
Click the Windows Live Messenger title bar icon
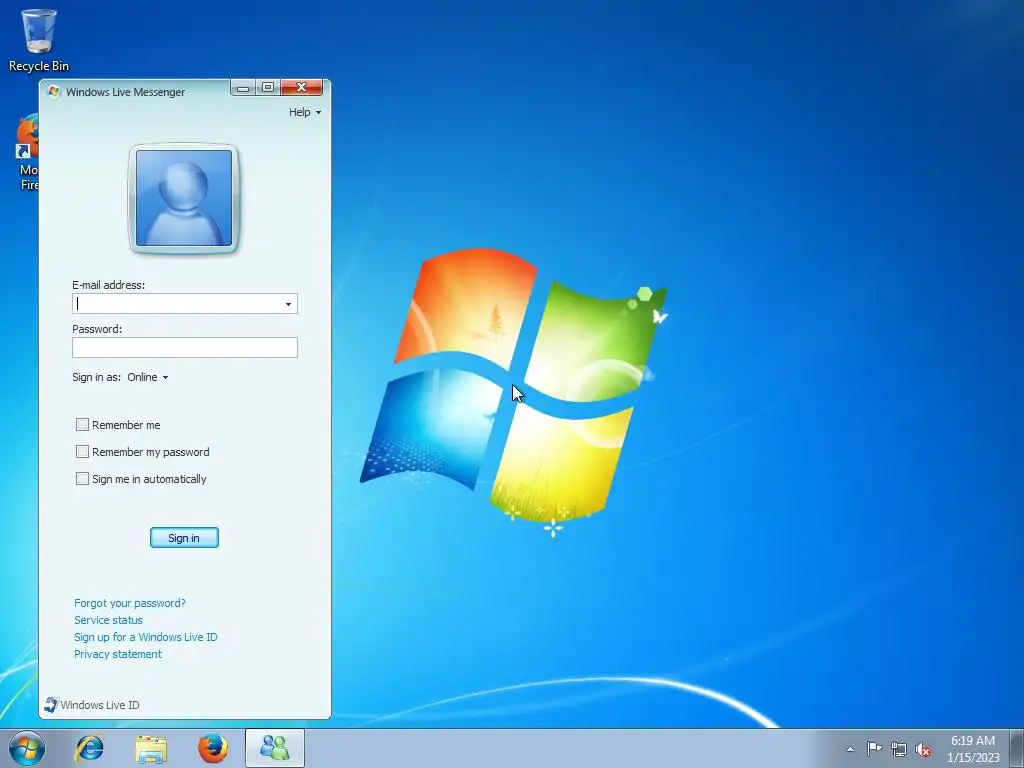[54, 92]
